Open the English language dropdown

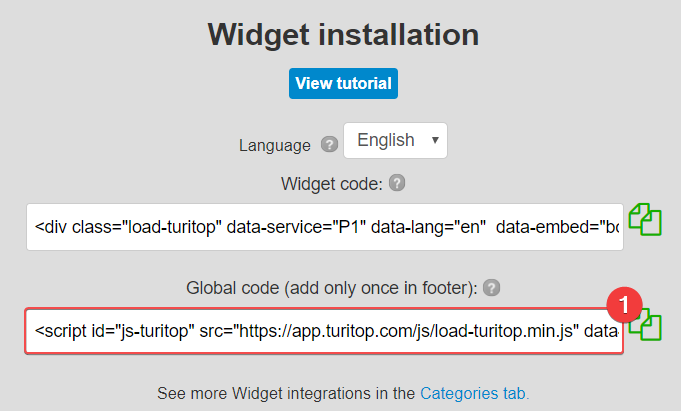tap(395, 140)
